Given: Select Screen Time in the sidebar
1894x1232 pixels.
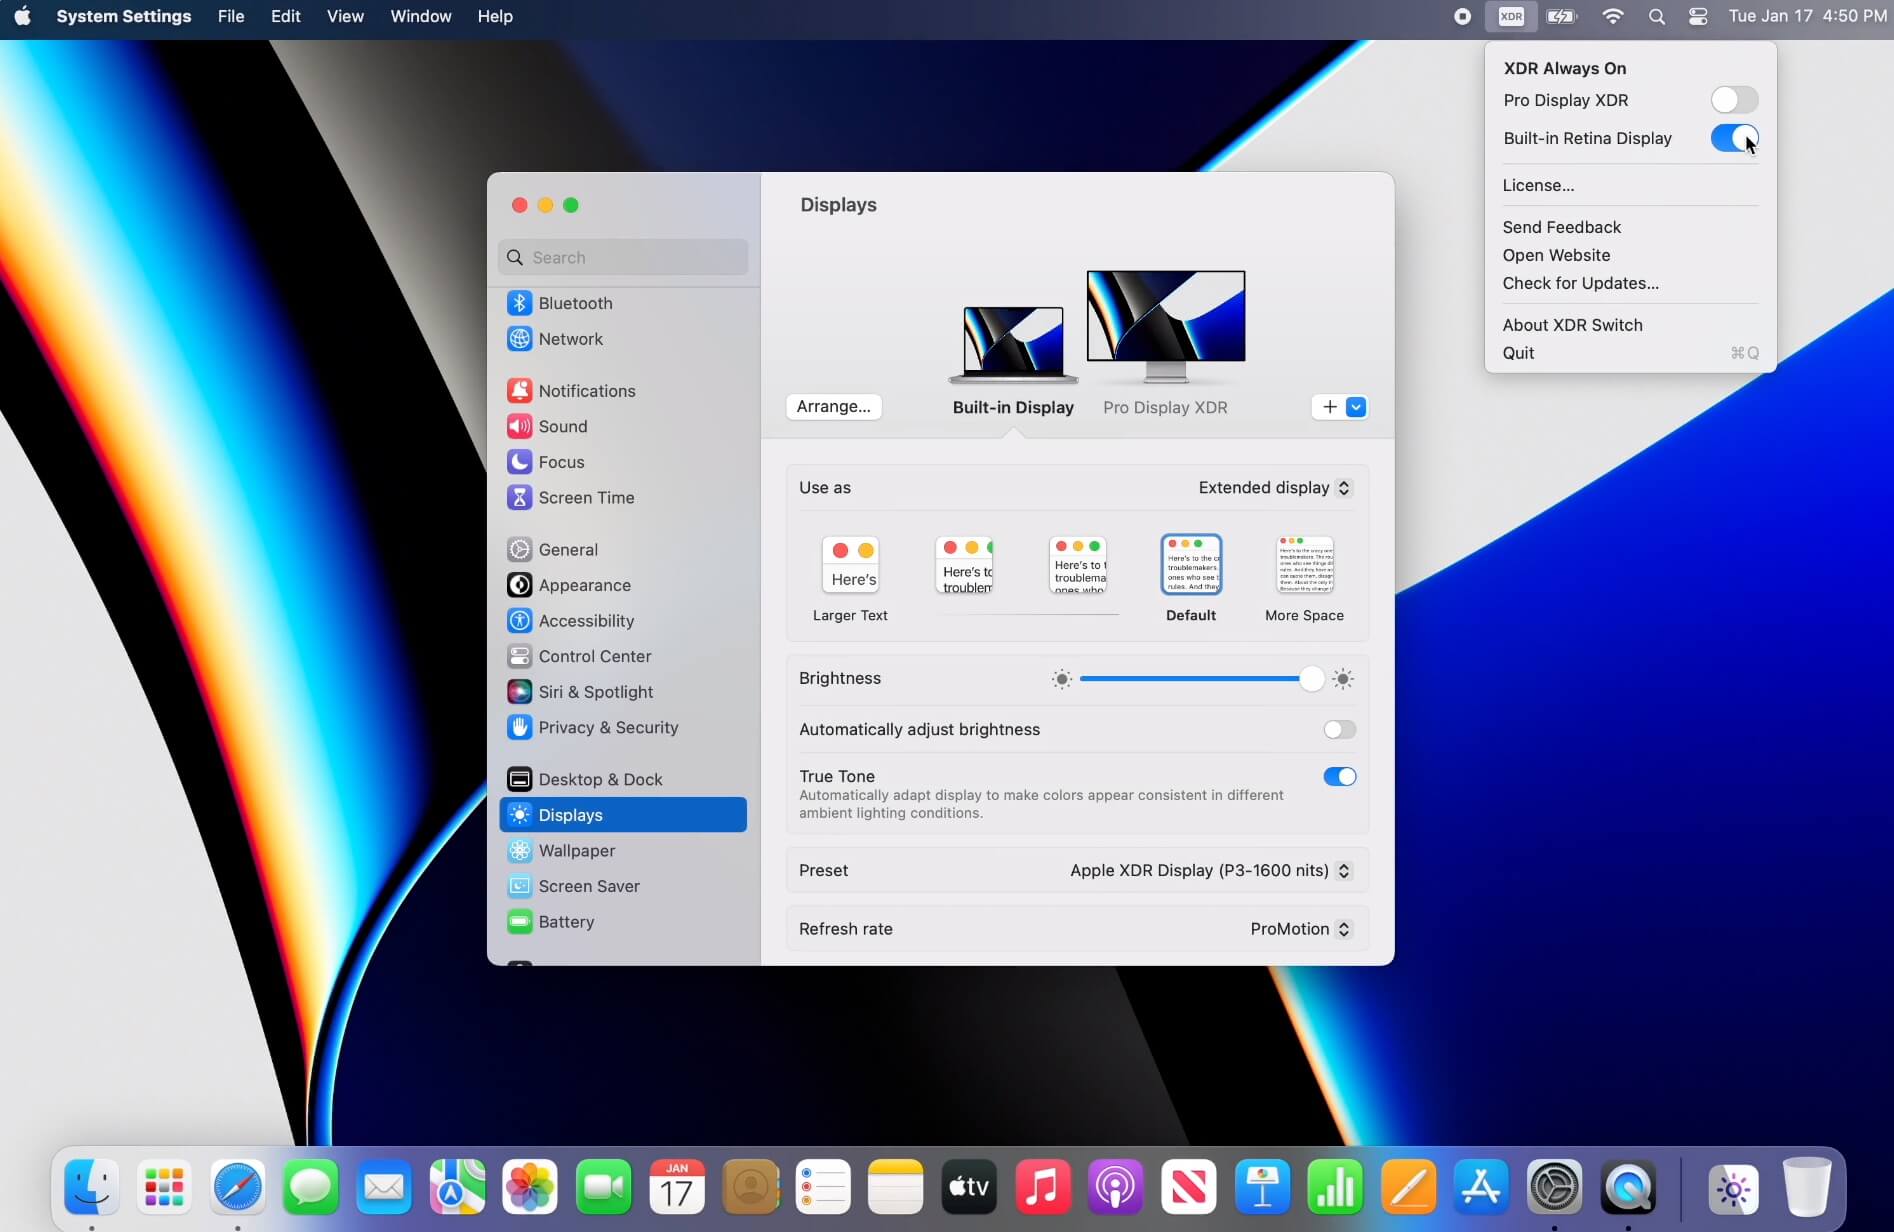Looking at the screenshot, I should click(586, 497).
